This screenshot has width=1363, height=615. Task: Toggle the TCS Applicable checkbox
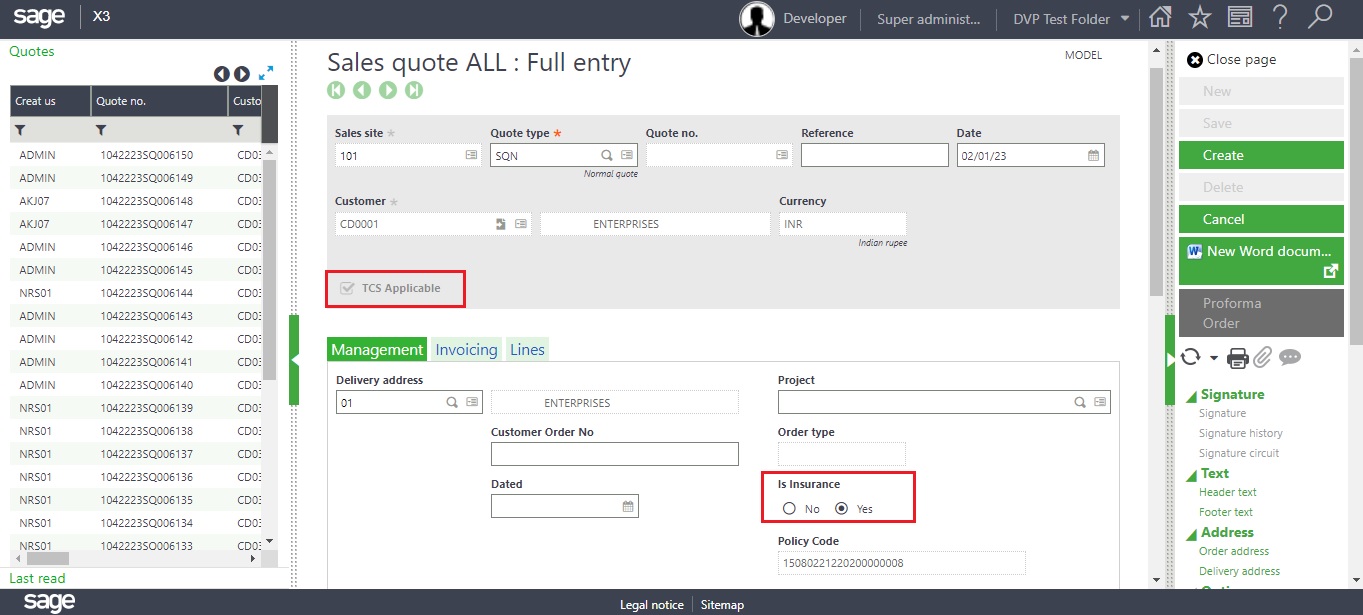(347, 288)
